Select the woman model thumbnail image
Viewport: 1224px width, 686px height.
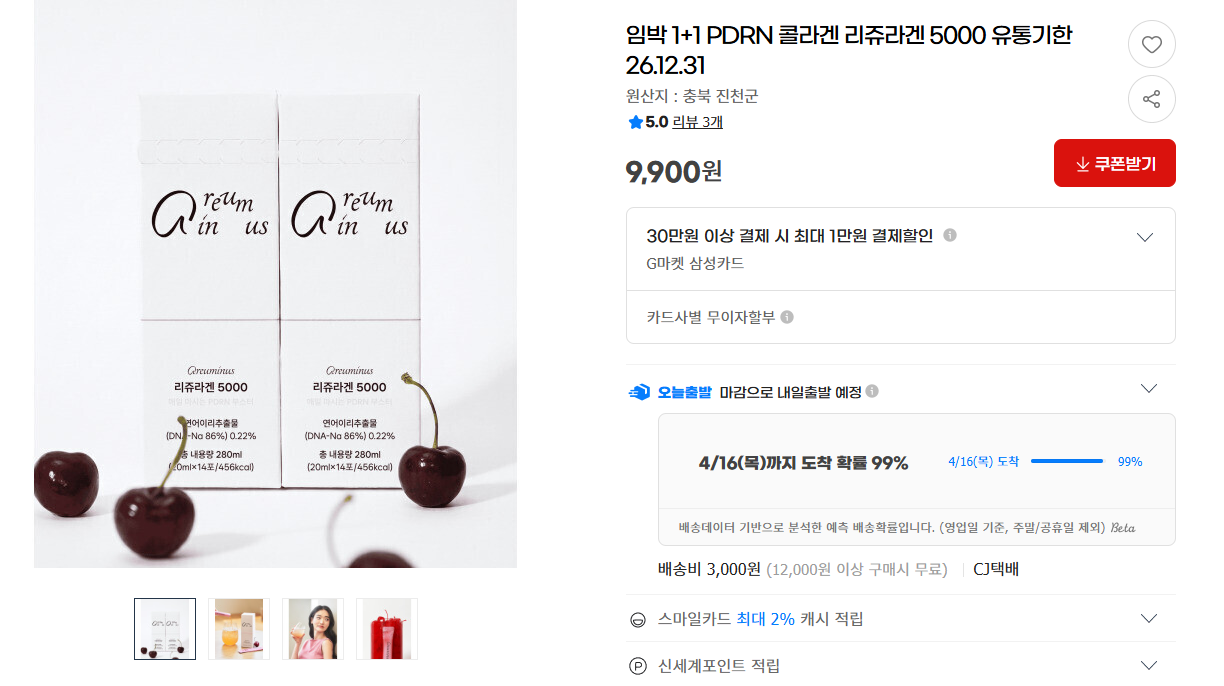[313, 629]
